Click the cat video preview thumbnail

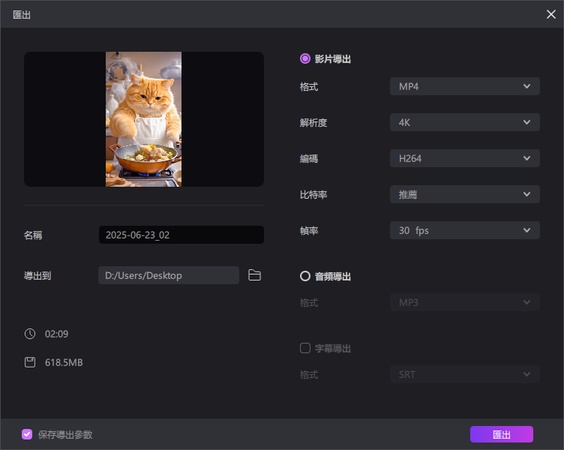coord(144,119)
